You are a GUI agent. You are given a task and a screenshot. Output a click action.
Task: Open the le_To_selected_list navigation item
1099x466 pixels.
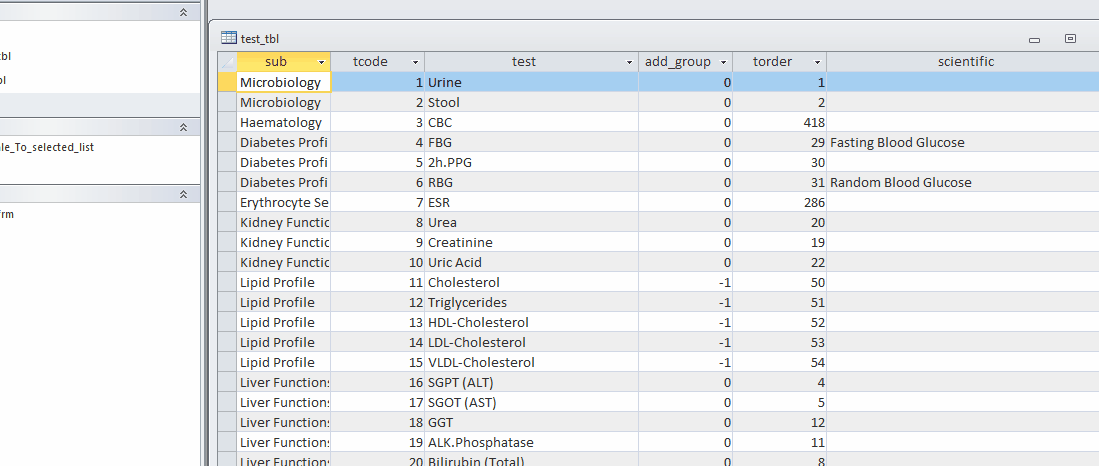[x=54, y=147]
